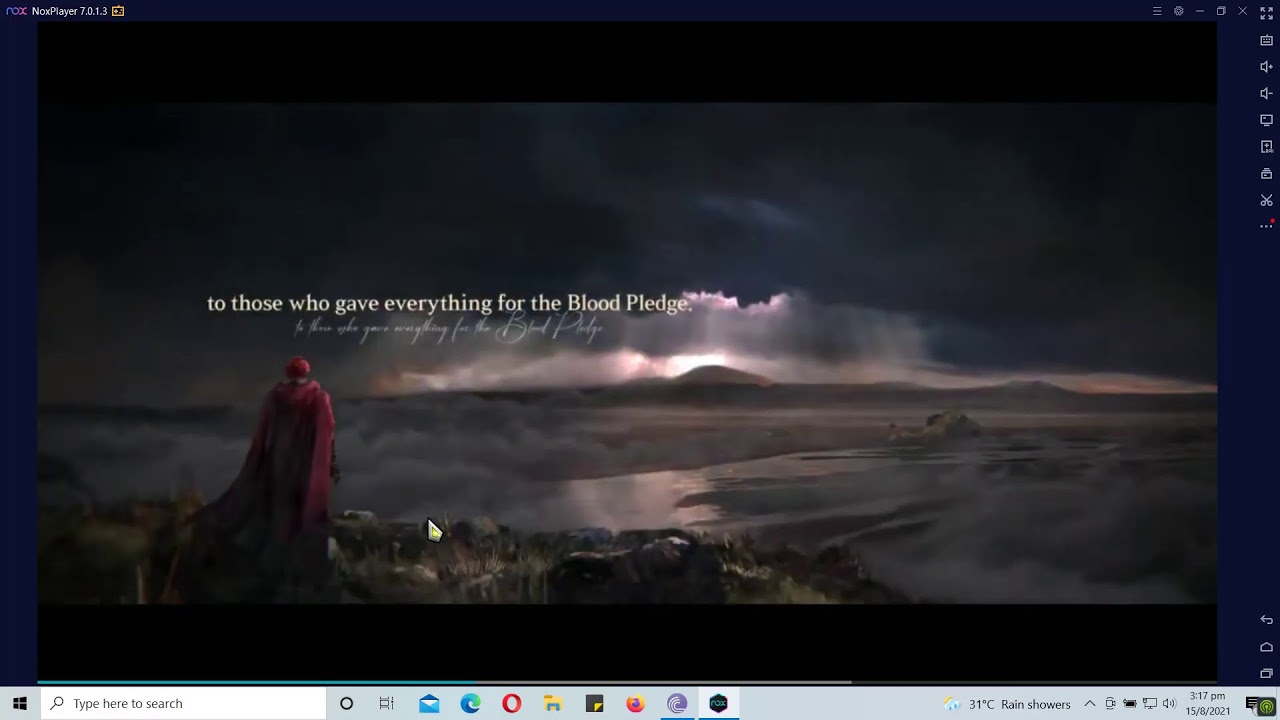The image size is (1280, 720).
Task: Open keyboard mapping tool
Action: [1266, 40]
